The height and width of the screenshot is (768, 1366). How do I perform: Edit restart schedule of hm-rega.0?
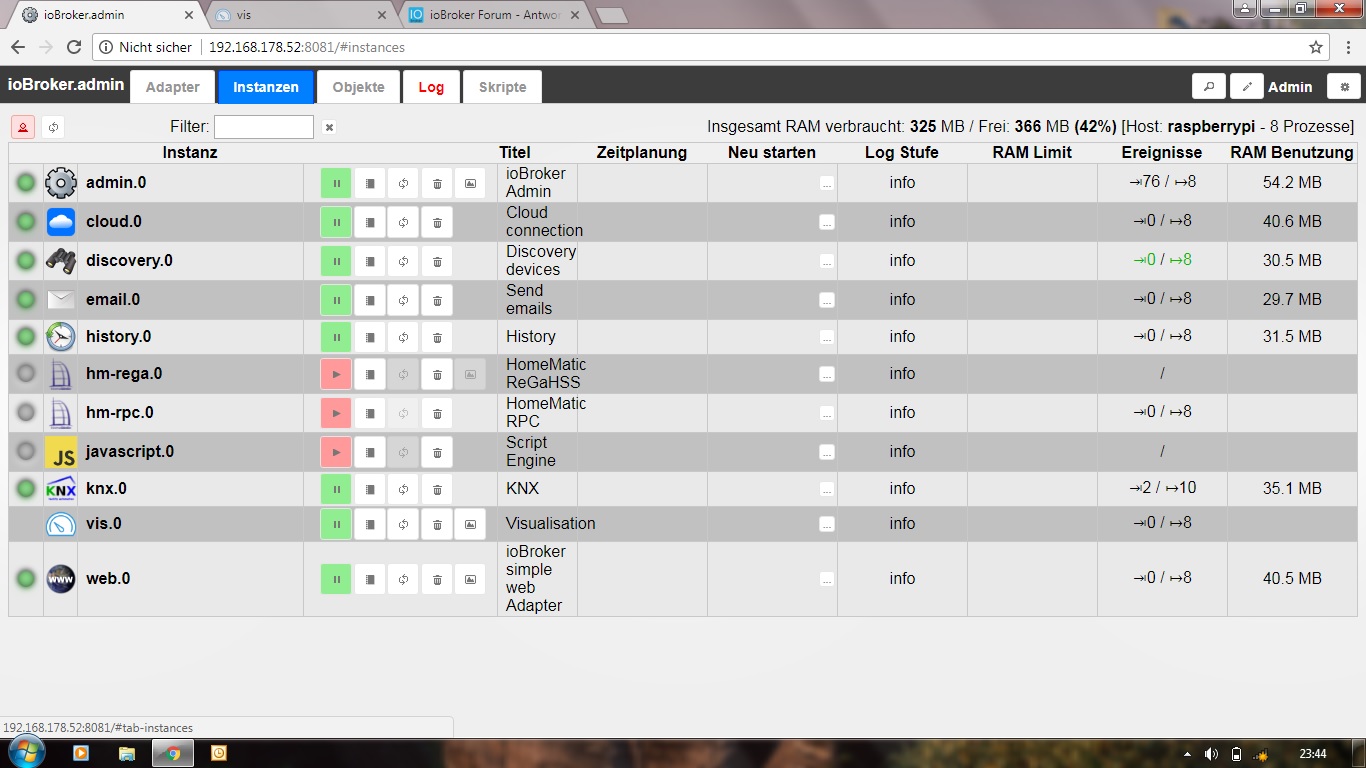click(826, 374)
